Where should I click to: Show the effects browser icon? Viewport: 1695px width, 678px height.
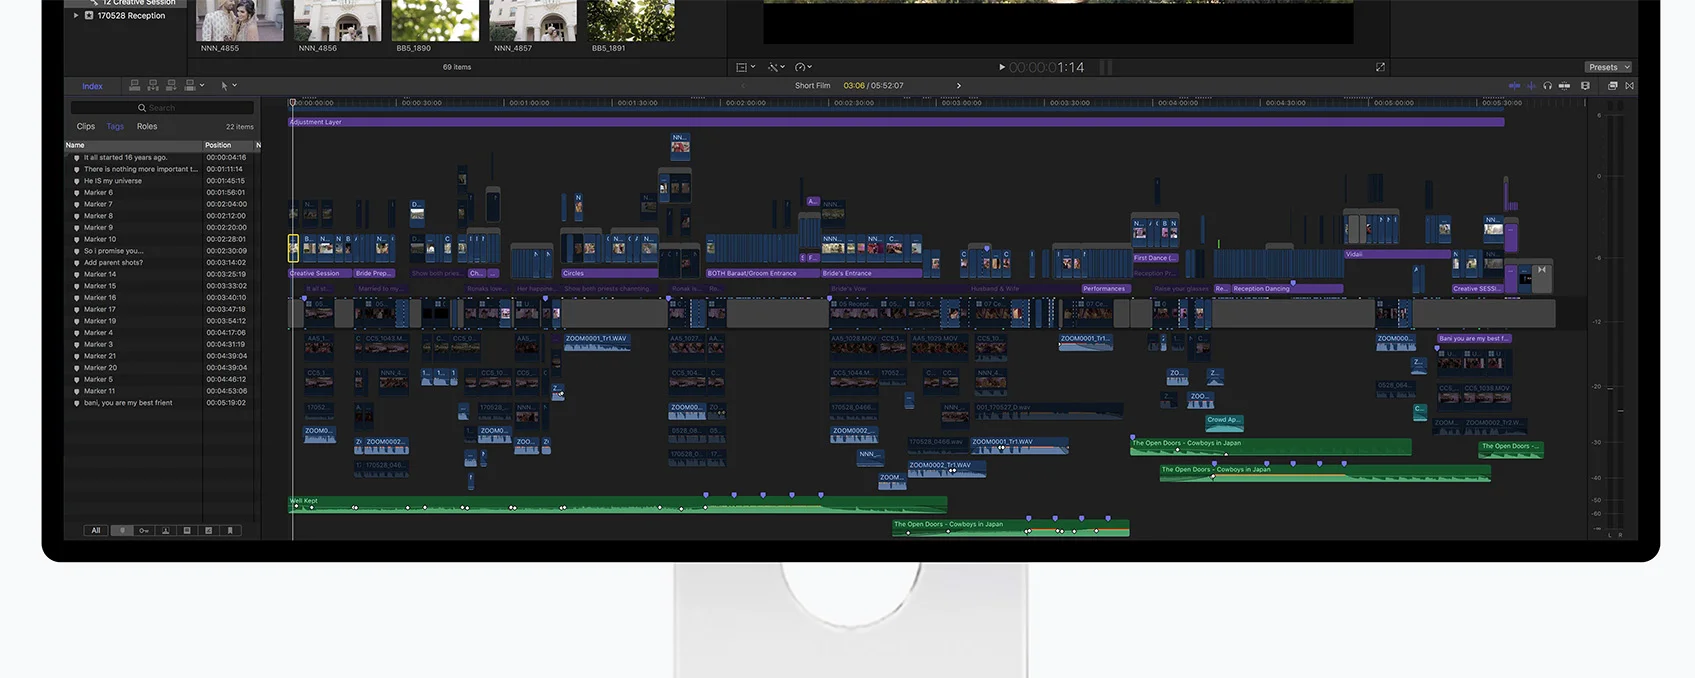(x=1612, y=86)
